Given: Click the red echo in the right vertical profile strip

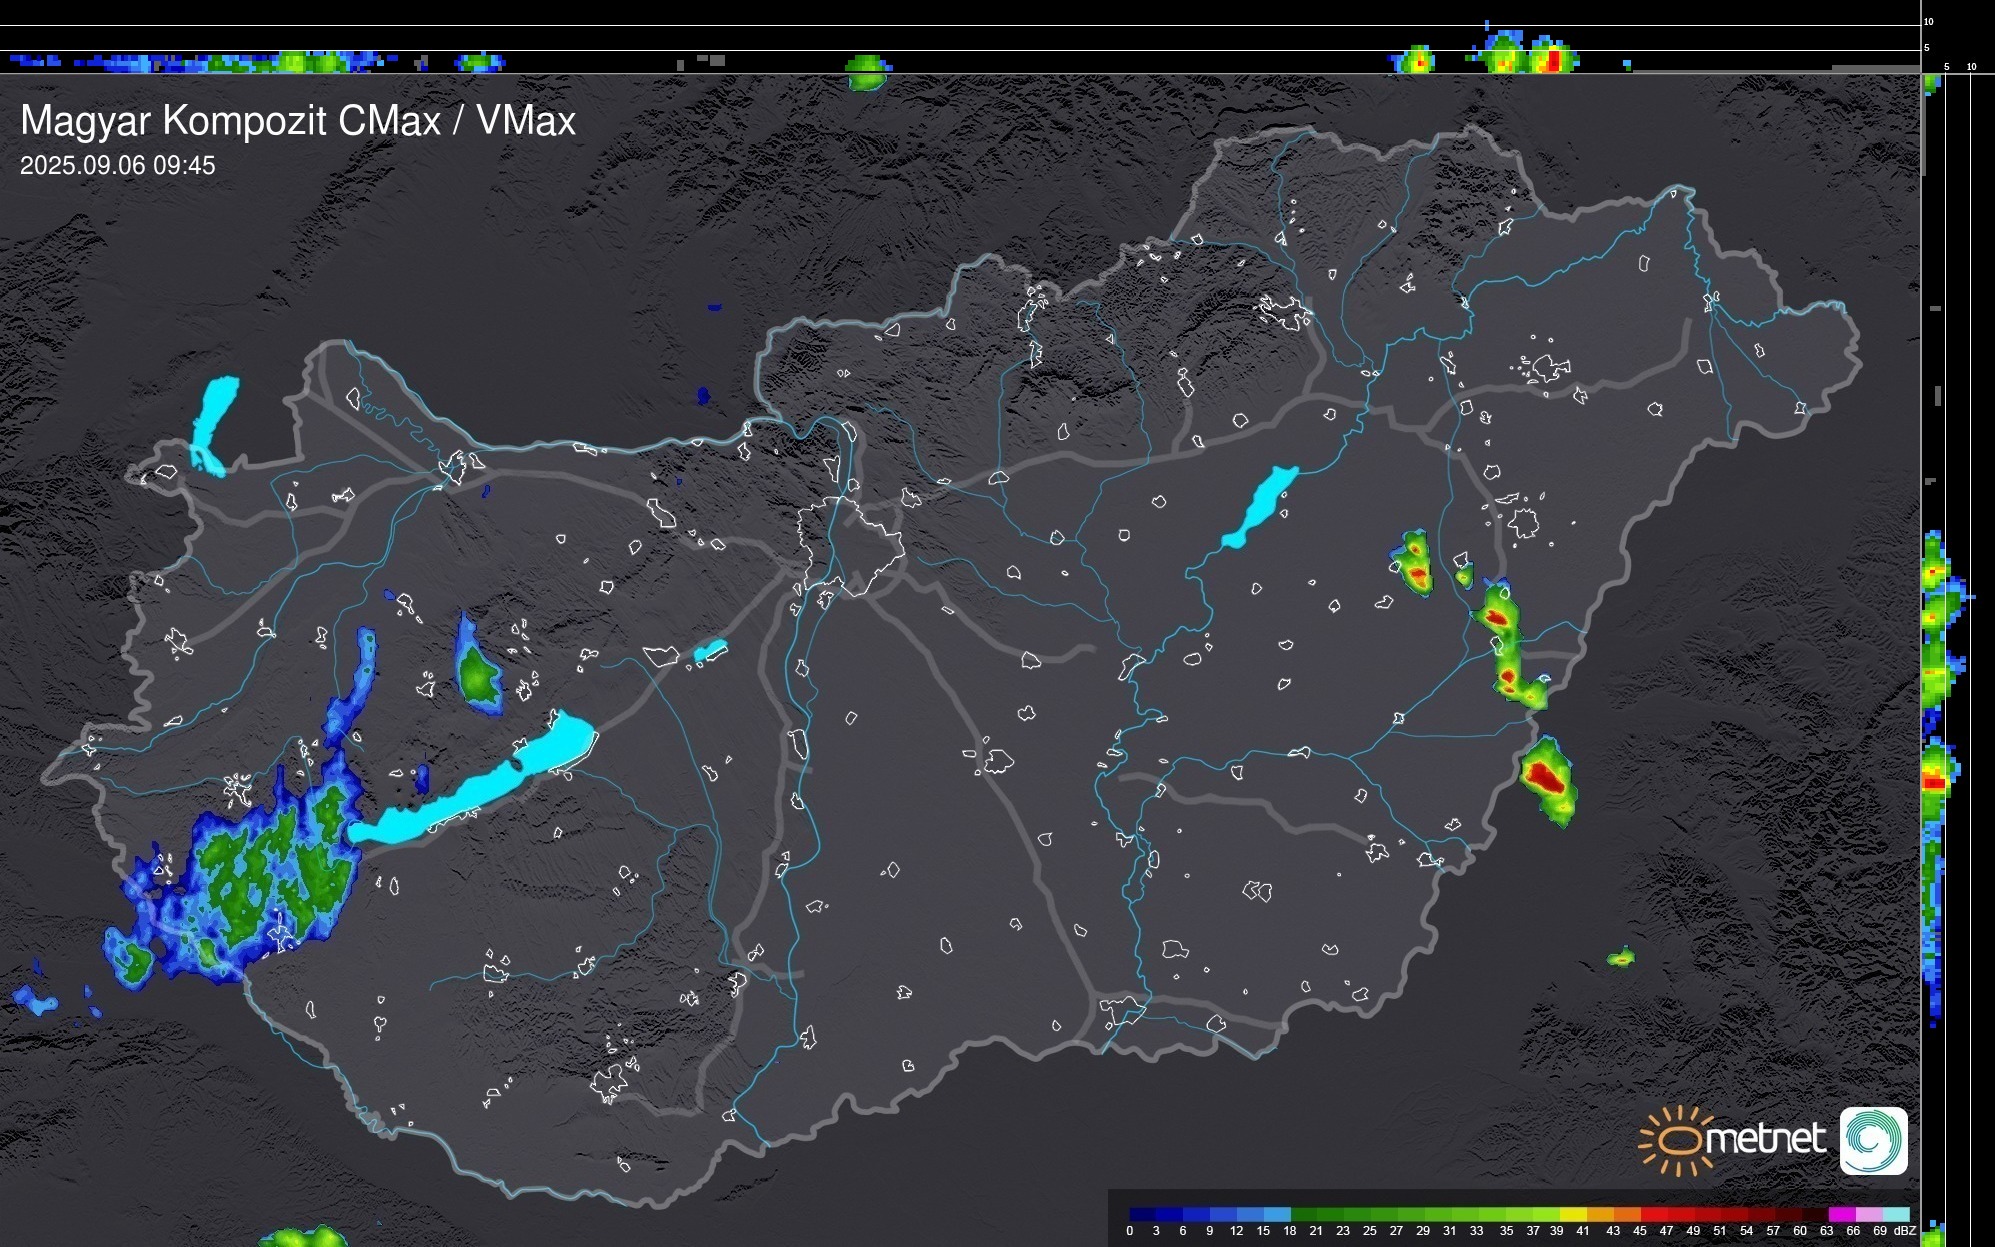Looking at the screenshot, I should [x=1934, y=783].
